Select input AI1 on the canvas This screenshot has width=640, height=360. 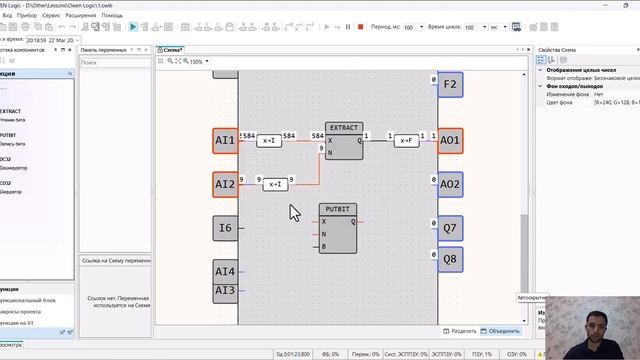(225, 141)
